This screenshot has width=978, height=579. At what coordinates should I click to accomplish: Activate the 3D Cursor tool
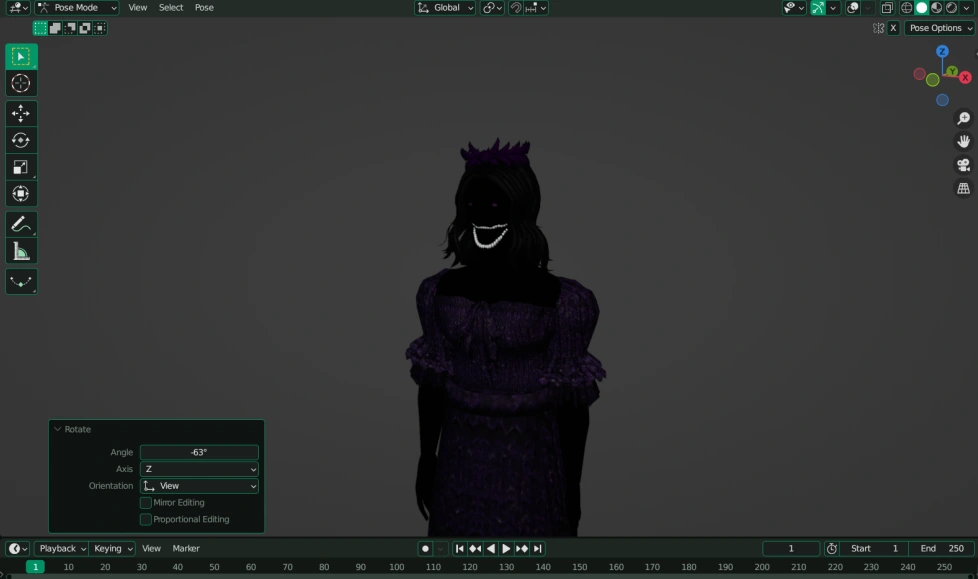[21, 83]
